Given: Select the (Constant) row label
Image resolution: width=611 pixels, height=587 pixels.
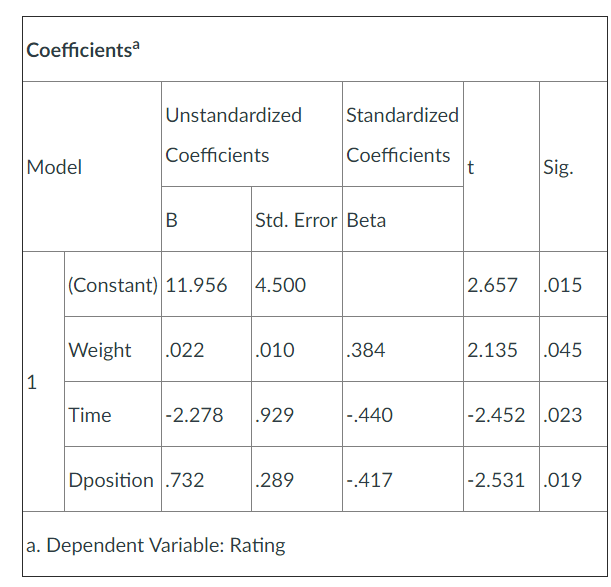Looking at the screenshot, I should (112, 285).
